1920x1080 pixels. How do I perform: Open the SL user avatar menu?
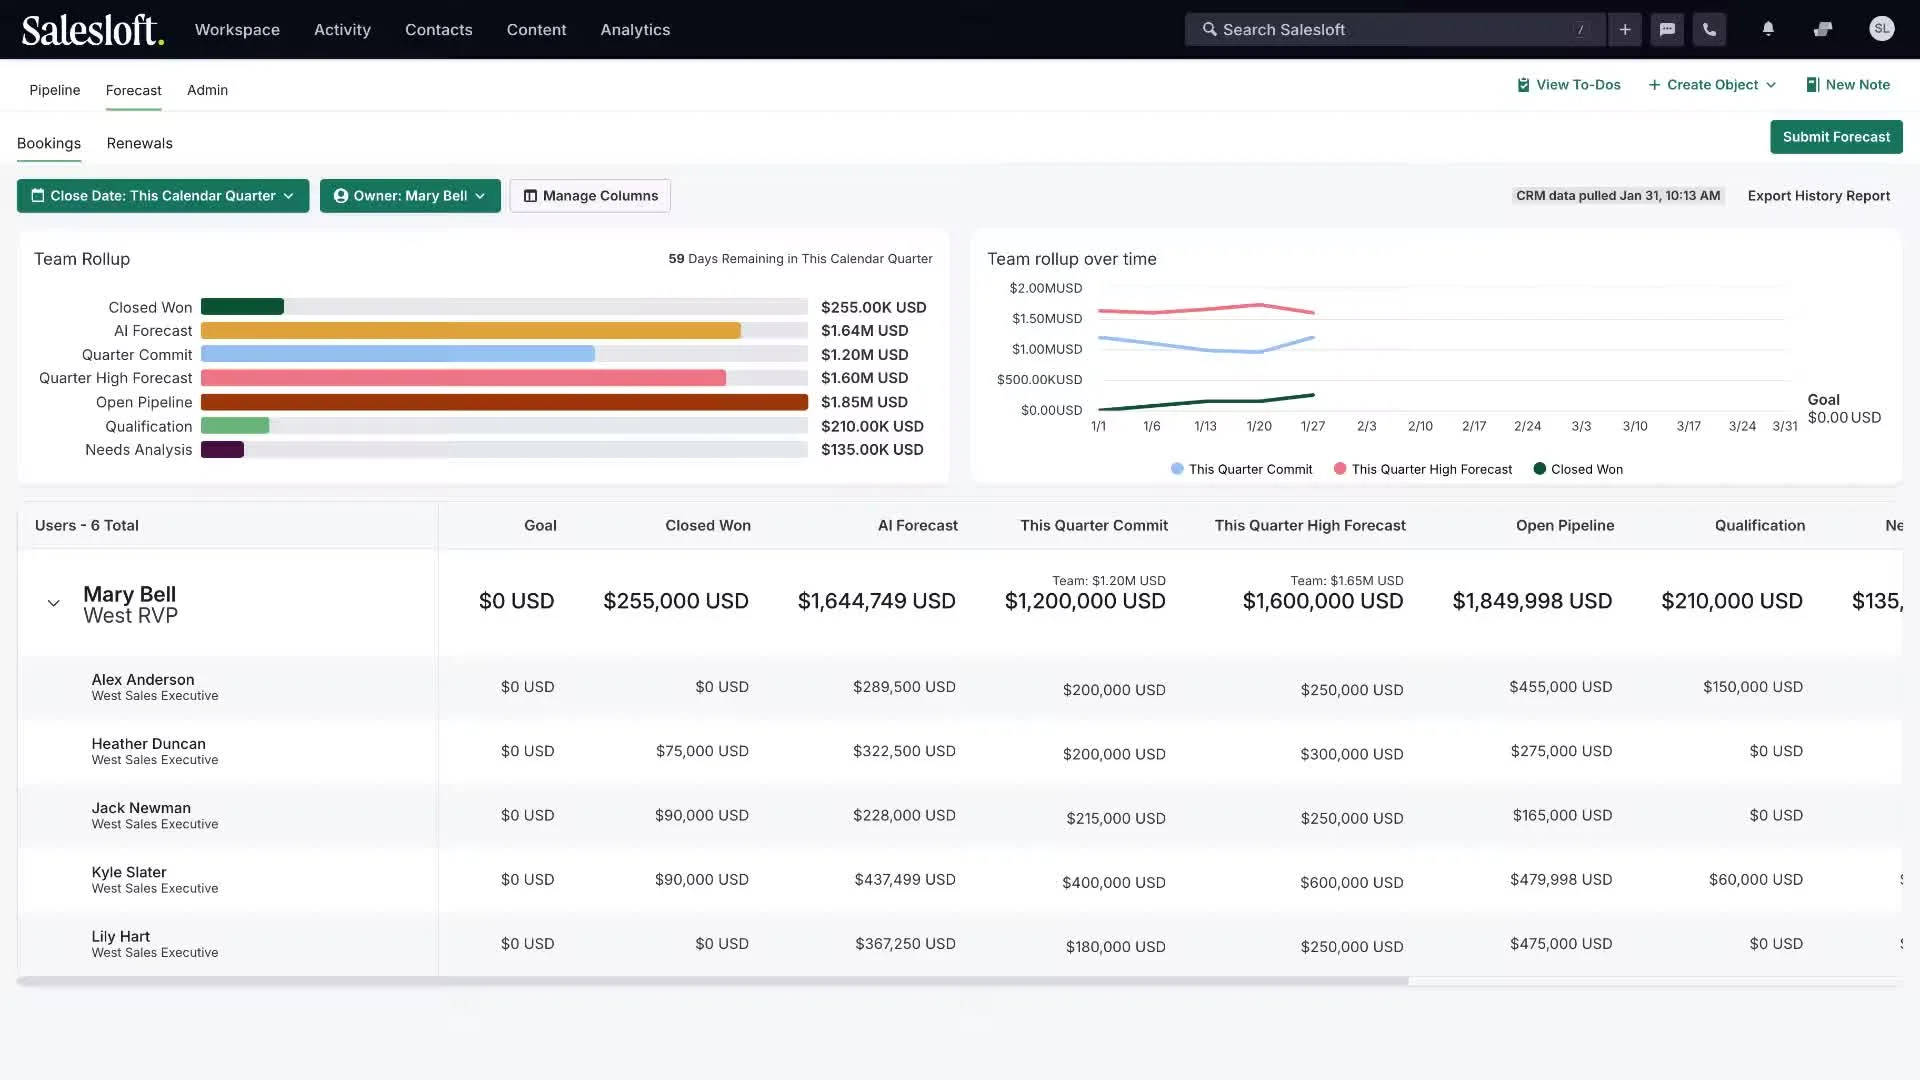[x=1882, y=29]
